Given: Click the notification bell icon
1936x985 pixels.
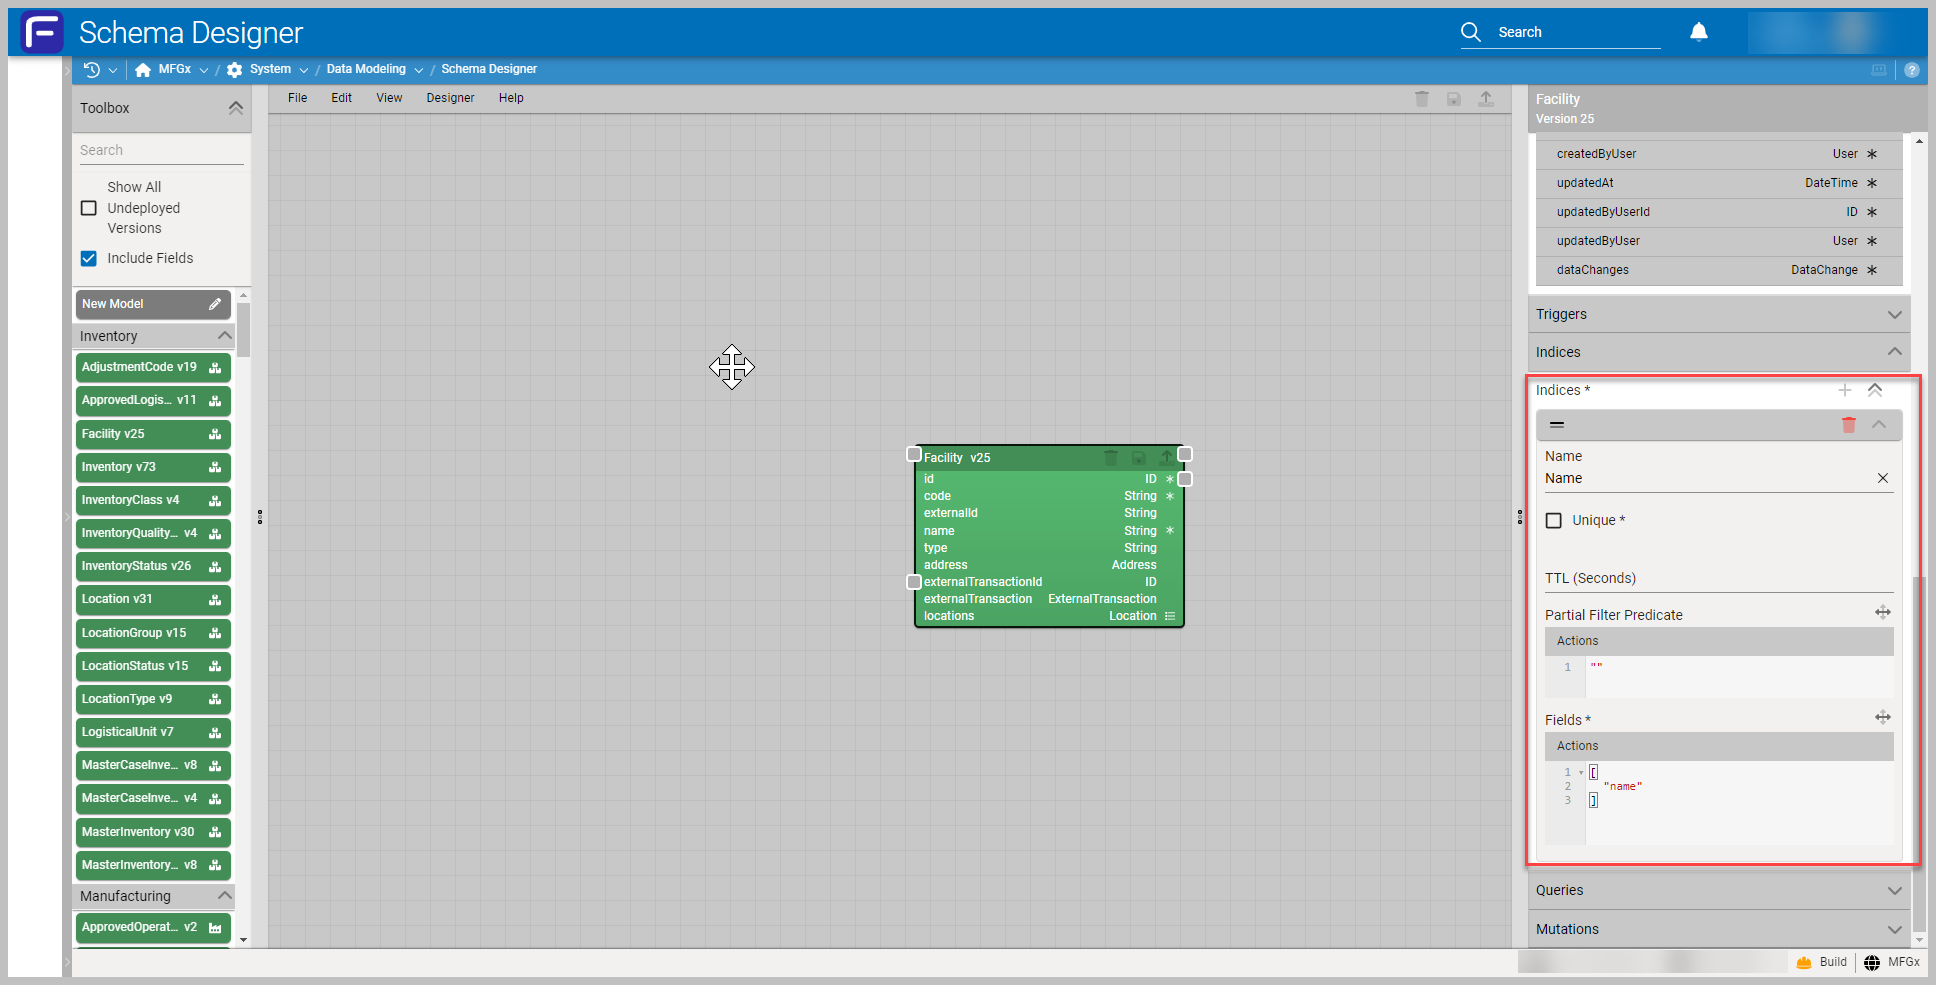Looking at the screenshot, I should [x=1699, y=32].
